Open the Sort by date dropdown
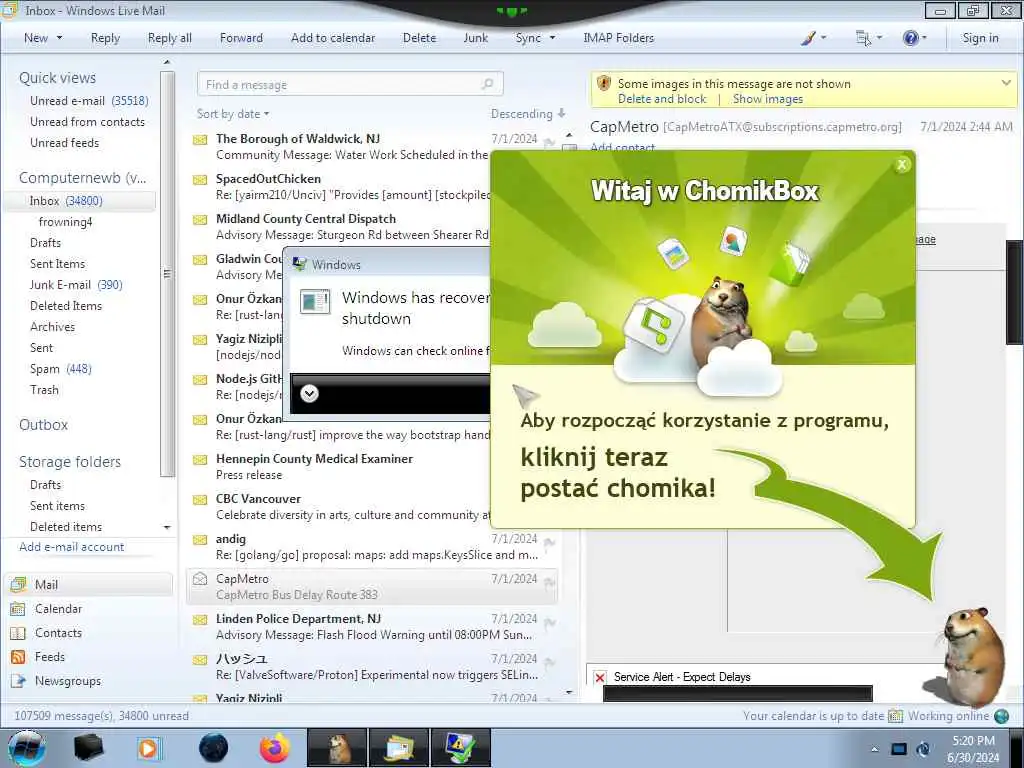1024x768 pixels. 232,114
